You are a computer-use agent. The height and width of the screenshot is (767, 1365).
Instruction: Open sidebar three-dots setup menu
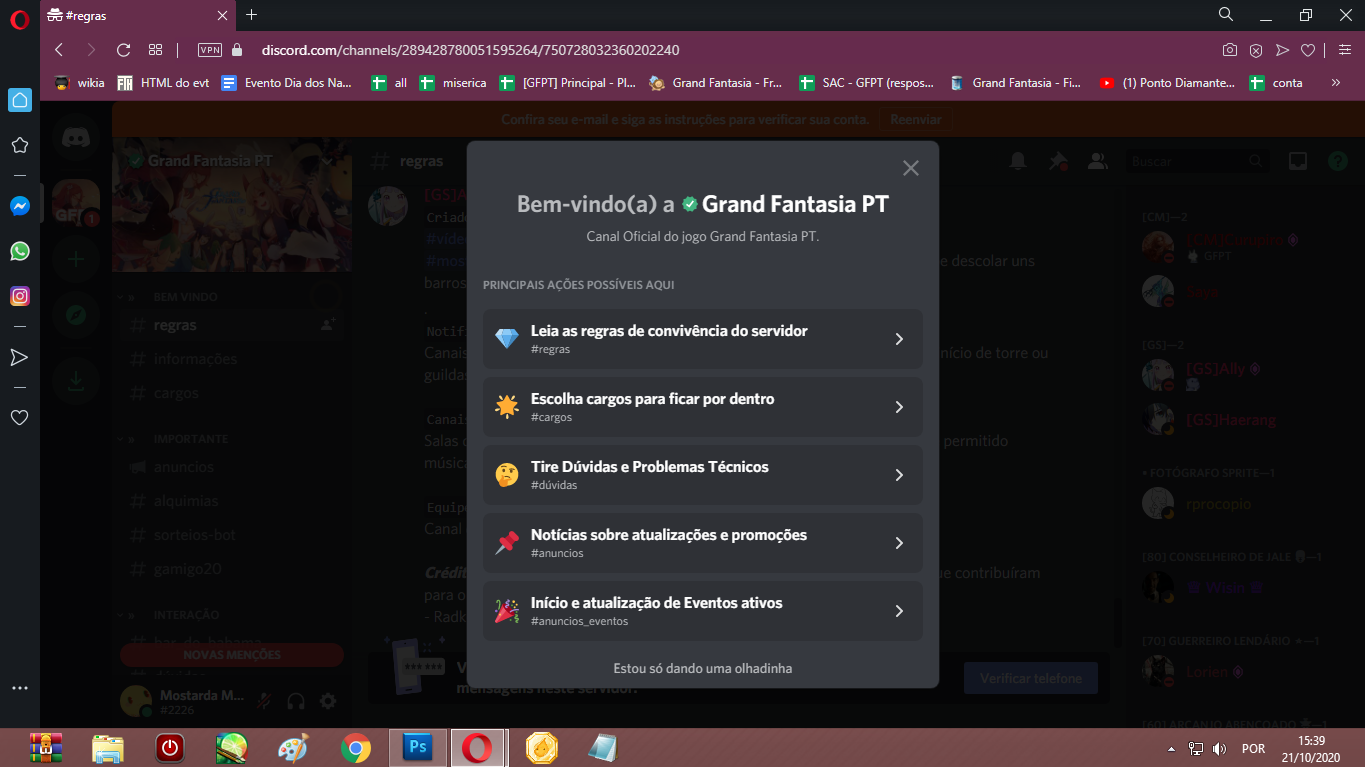pyautogui.click(x=19, y=688)
